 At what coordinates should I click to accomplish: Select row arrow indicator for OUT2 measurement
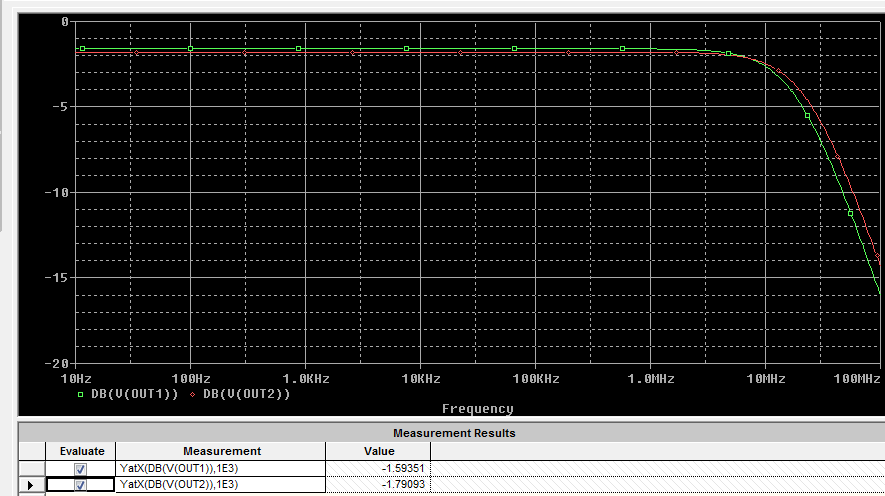tap(31, 485)
